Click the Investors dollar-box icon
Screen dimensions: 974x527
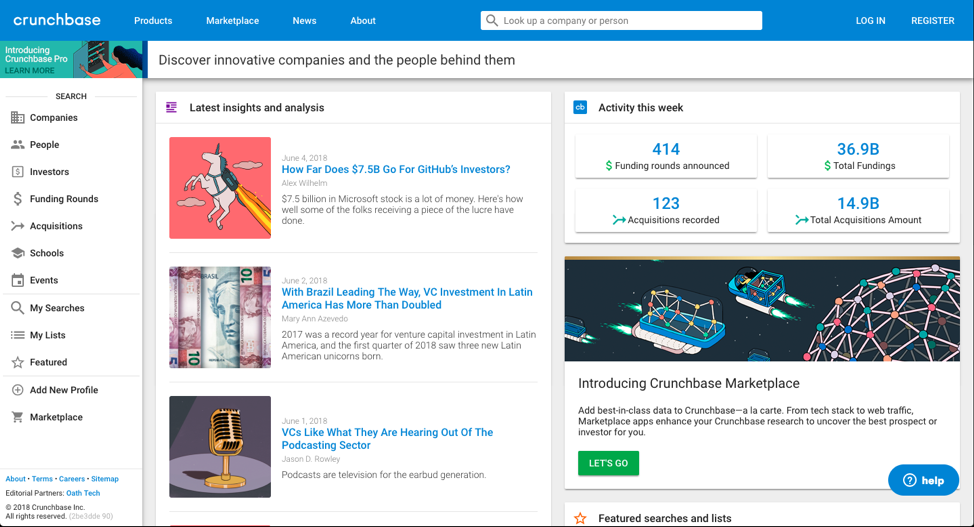coord(17,172)
